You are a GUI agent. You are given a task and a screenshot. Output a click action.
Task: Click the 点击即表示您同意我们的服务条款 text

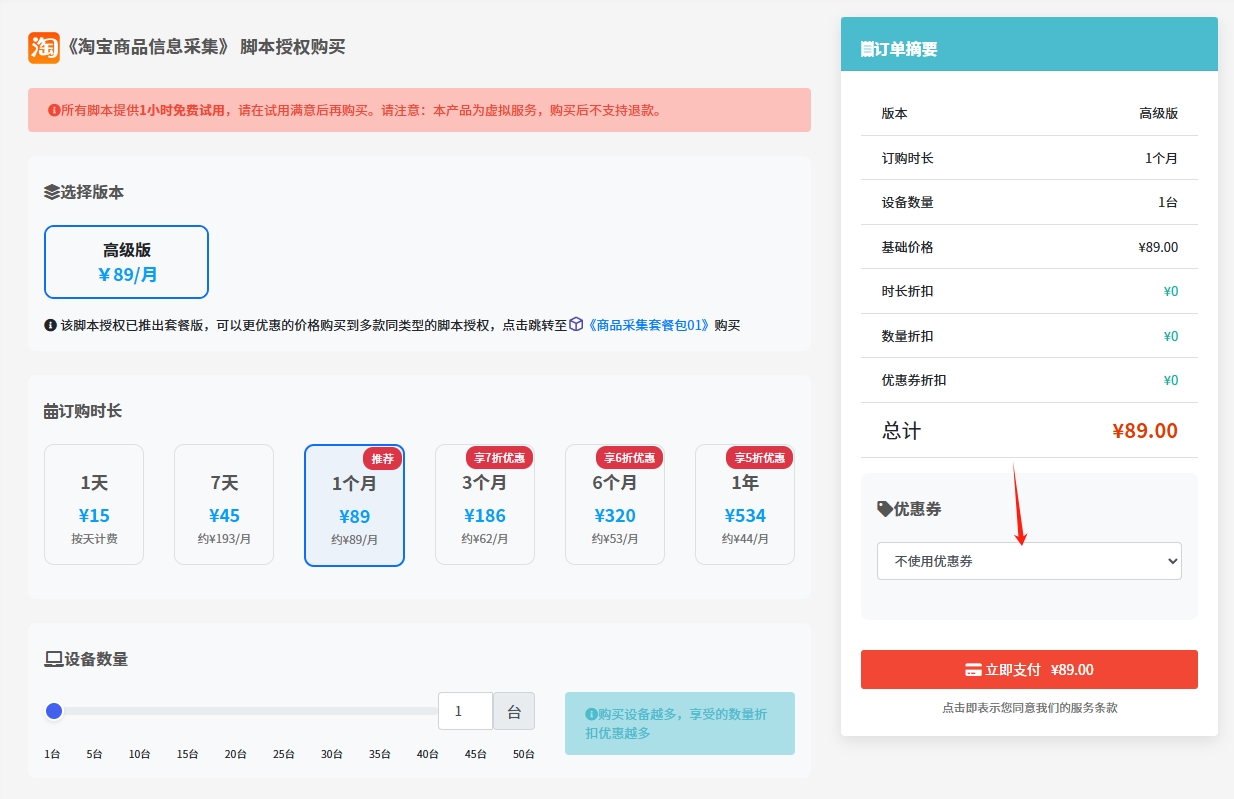pyautogui.click(x=1029, y=707)
